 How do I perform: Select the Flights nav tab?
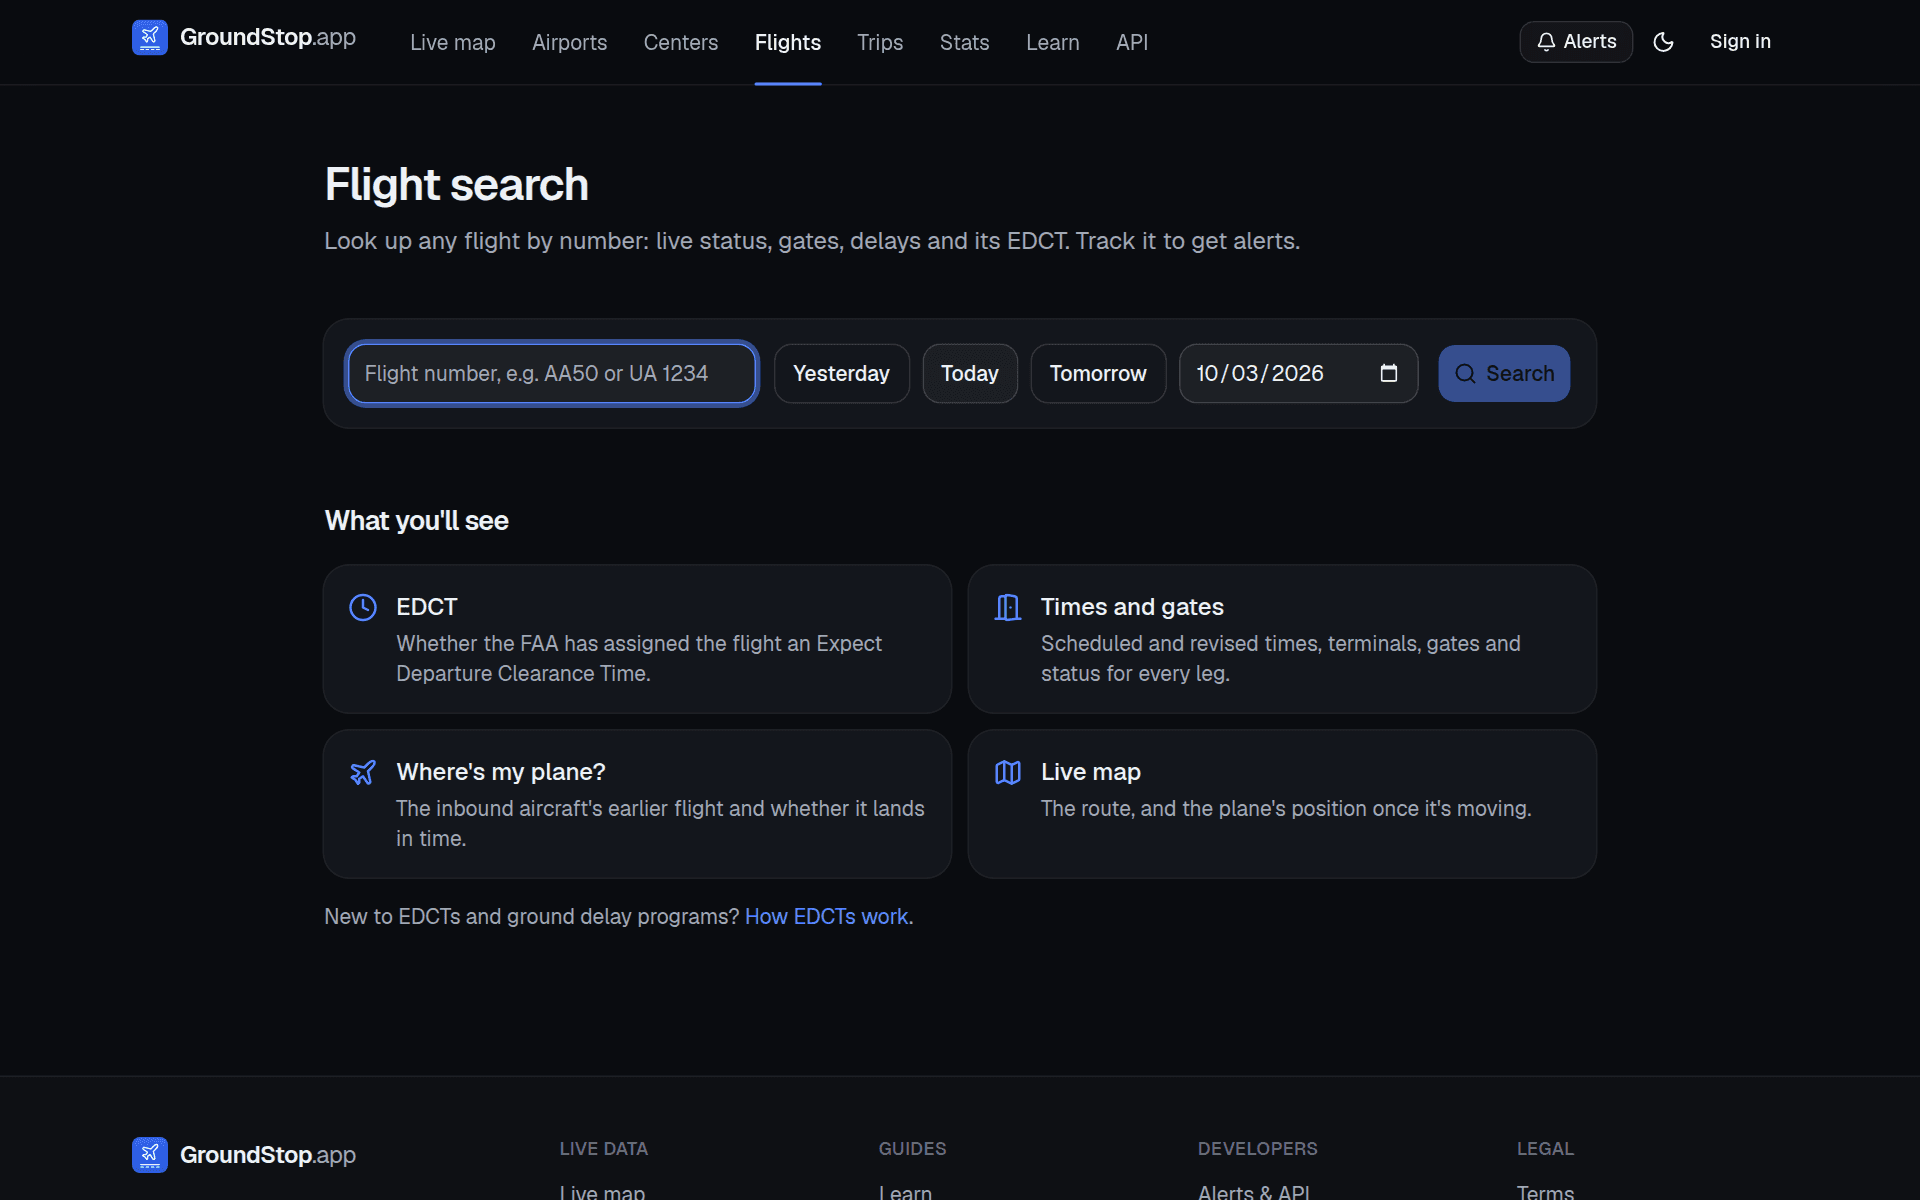tap(788, 42)
